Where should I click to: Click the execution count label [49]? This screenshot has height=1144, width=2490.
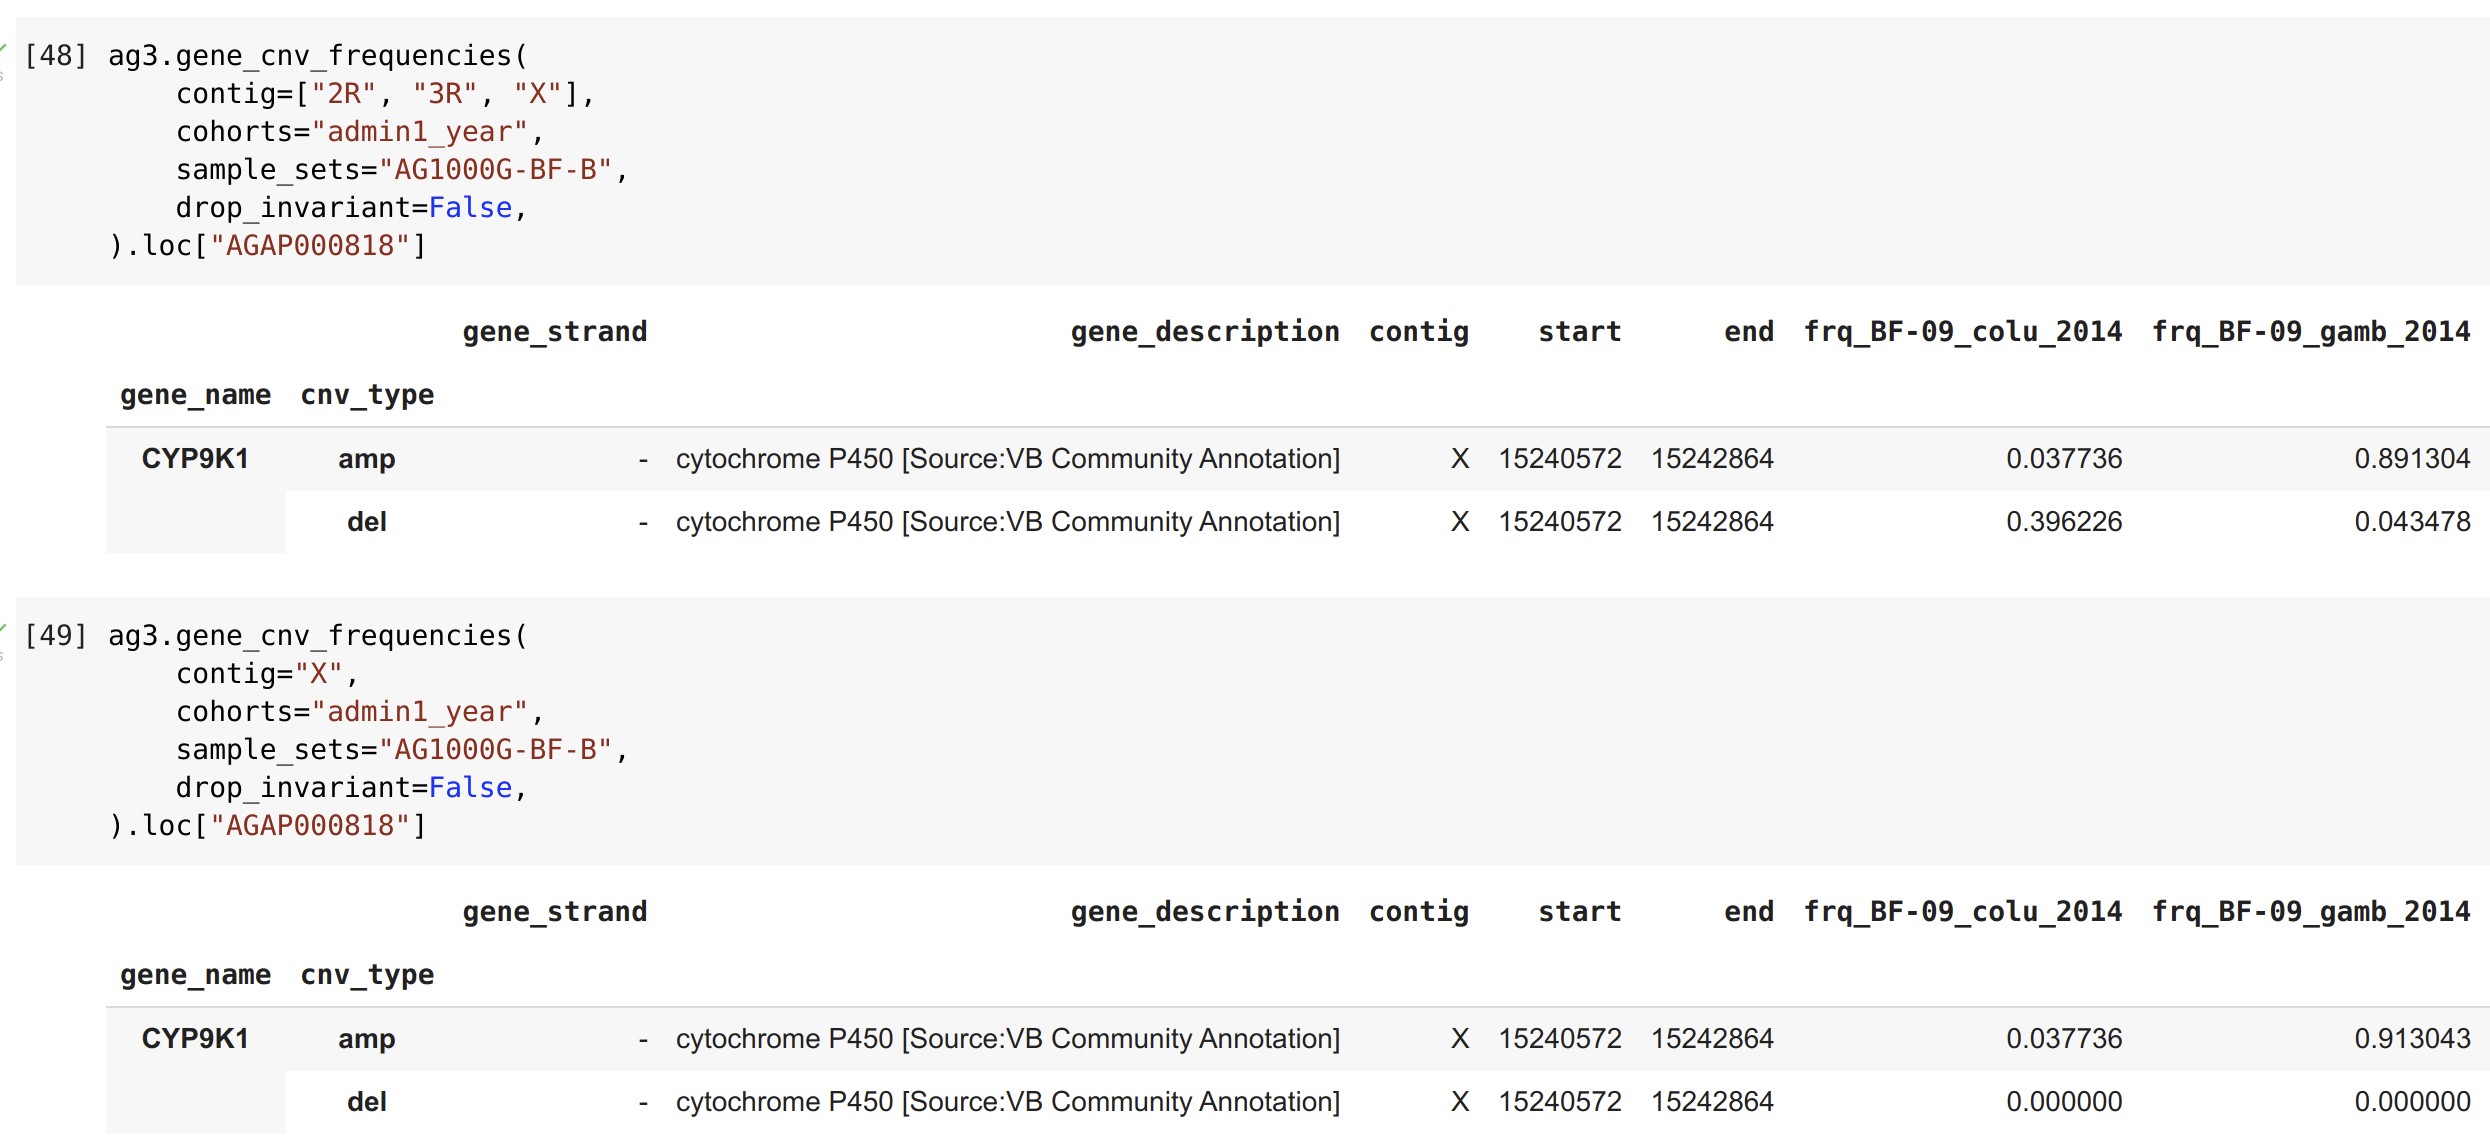[56, 635]
